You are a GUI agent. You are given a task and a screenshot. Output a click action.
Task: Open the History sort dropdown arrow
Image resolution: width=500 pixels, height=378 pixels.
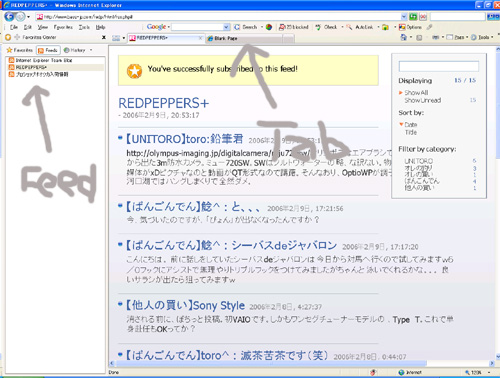click(91, 50)
